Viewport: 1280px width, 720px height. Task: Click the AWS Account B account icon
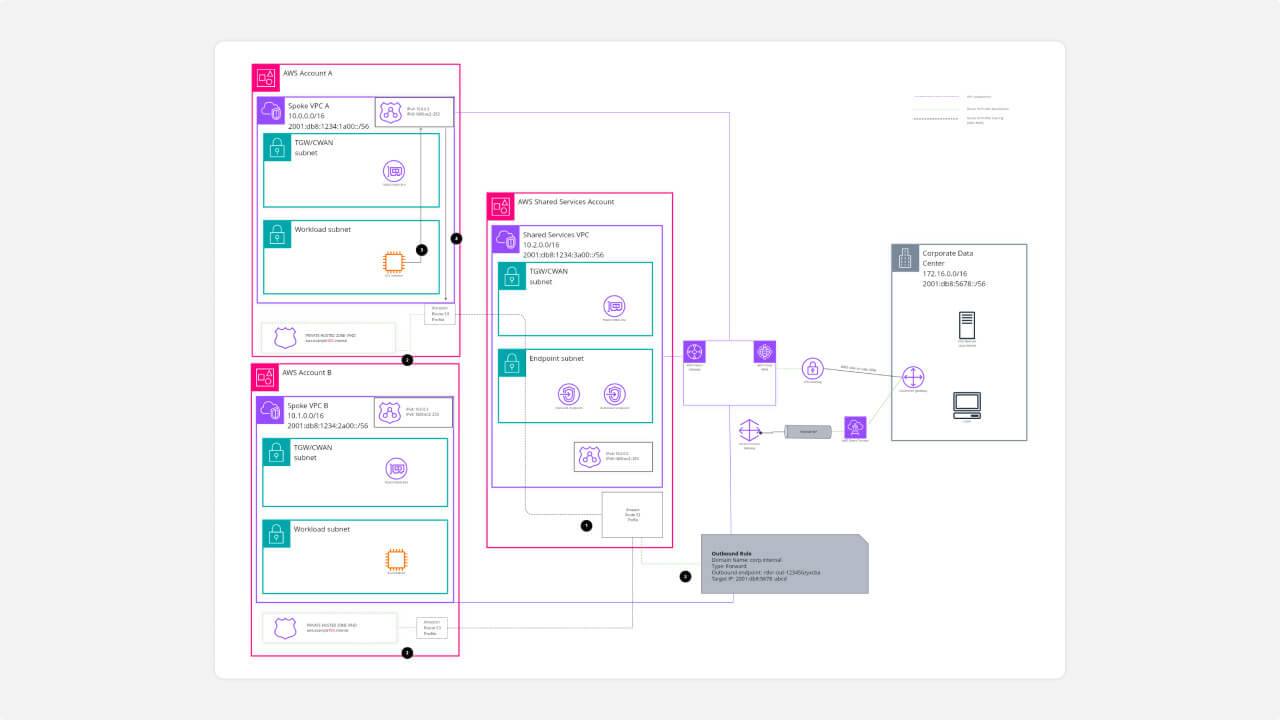pyautogui.click(x=266, y=377)
